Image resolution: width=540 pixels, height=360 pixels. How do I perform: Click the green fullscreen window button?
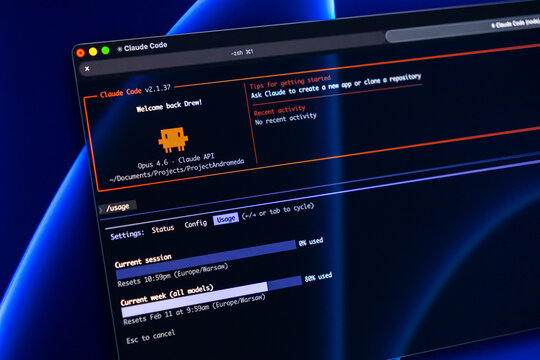point(105,50)
